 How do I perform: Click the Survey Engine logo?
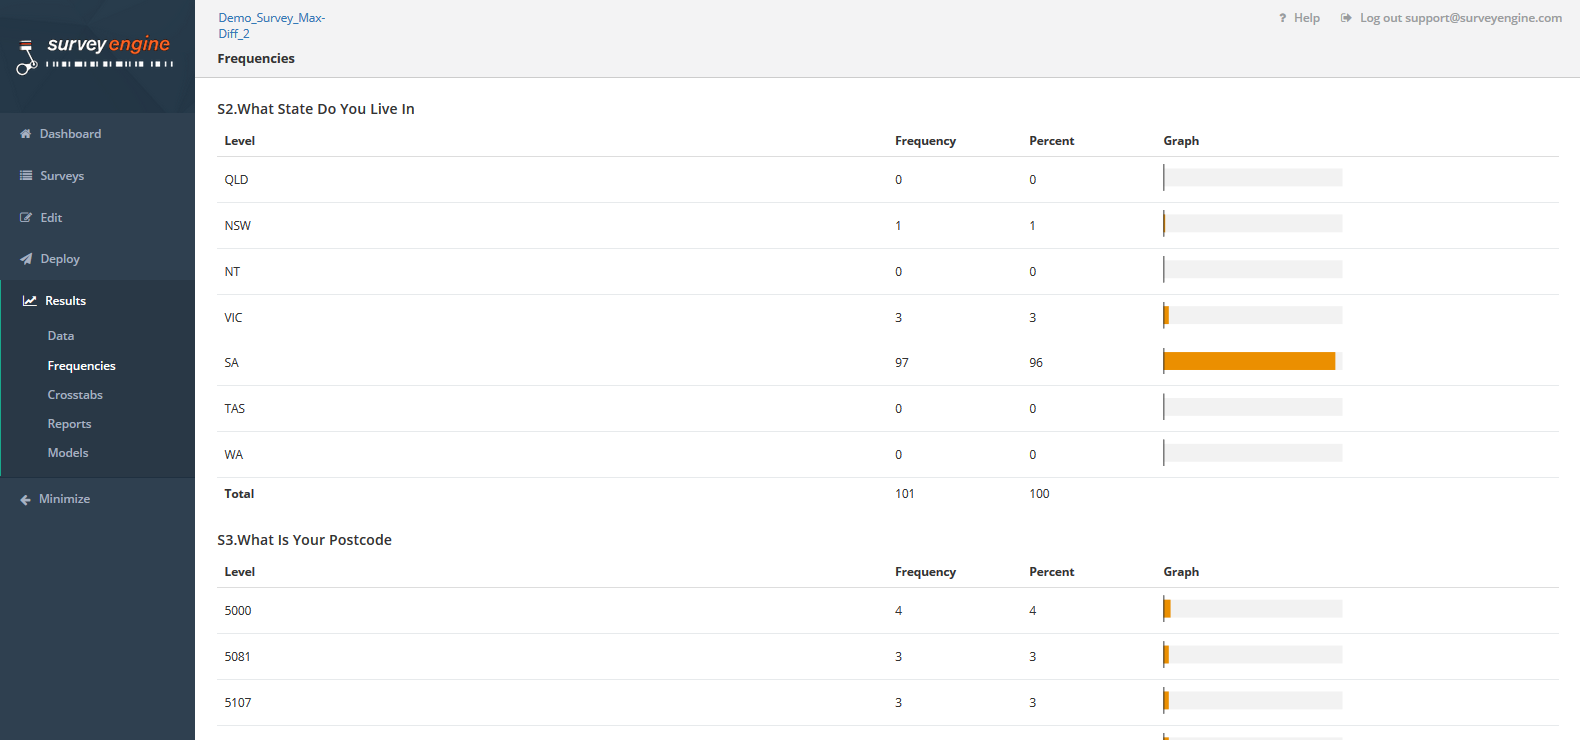tap(96, 53)
